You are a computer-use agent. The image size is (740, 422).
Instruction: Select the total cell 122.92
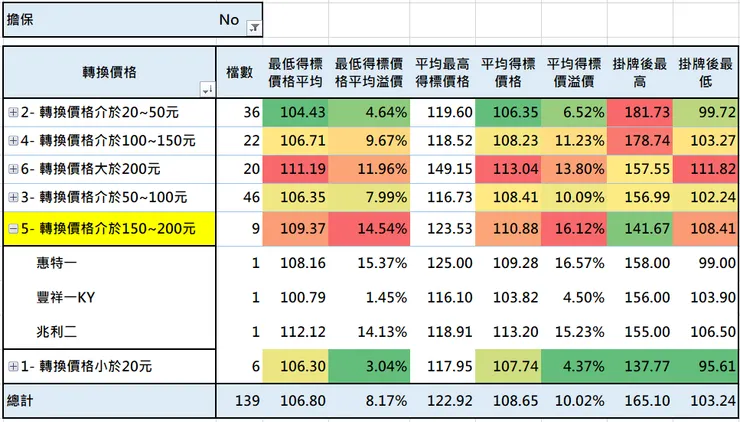[x=442, y=401]
